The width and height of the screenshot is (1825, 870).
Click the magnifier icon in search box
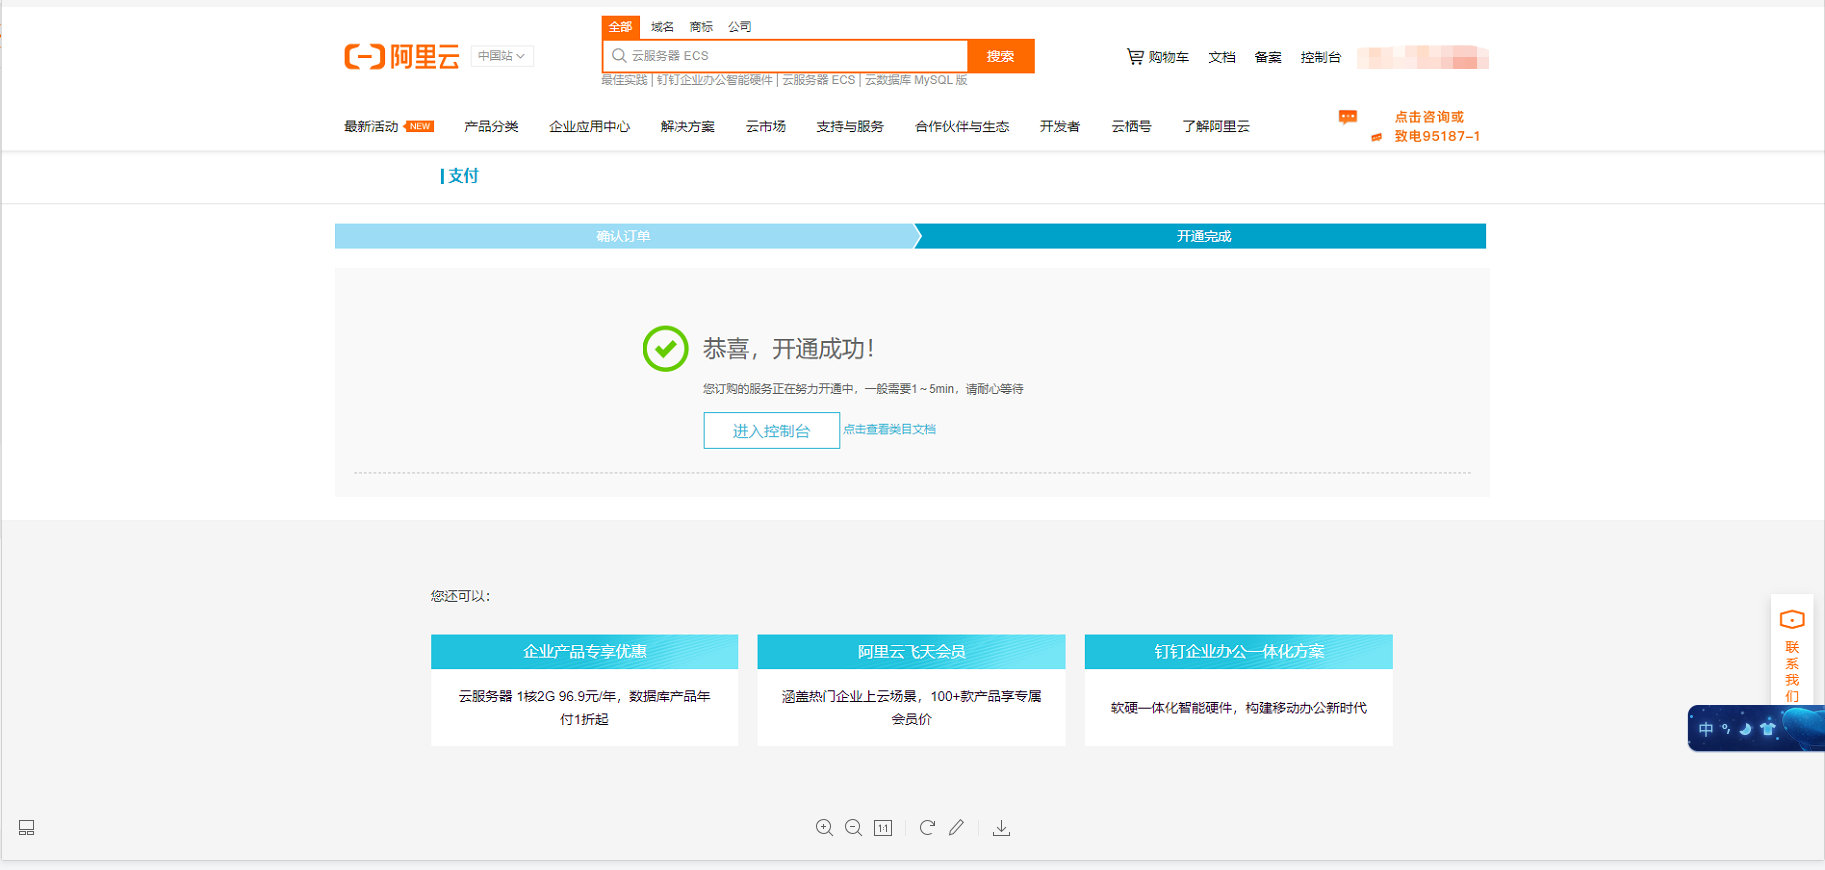pos(619,56)
